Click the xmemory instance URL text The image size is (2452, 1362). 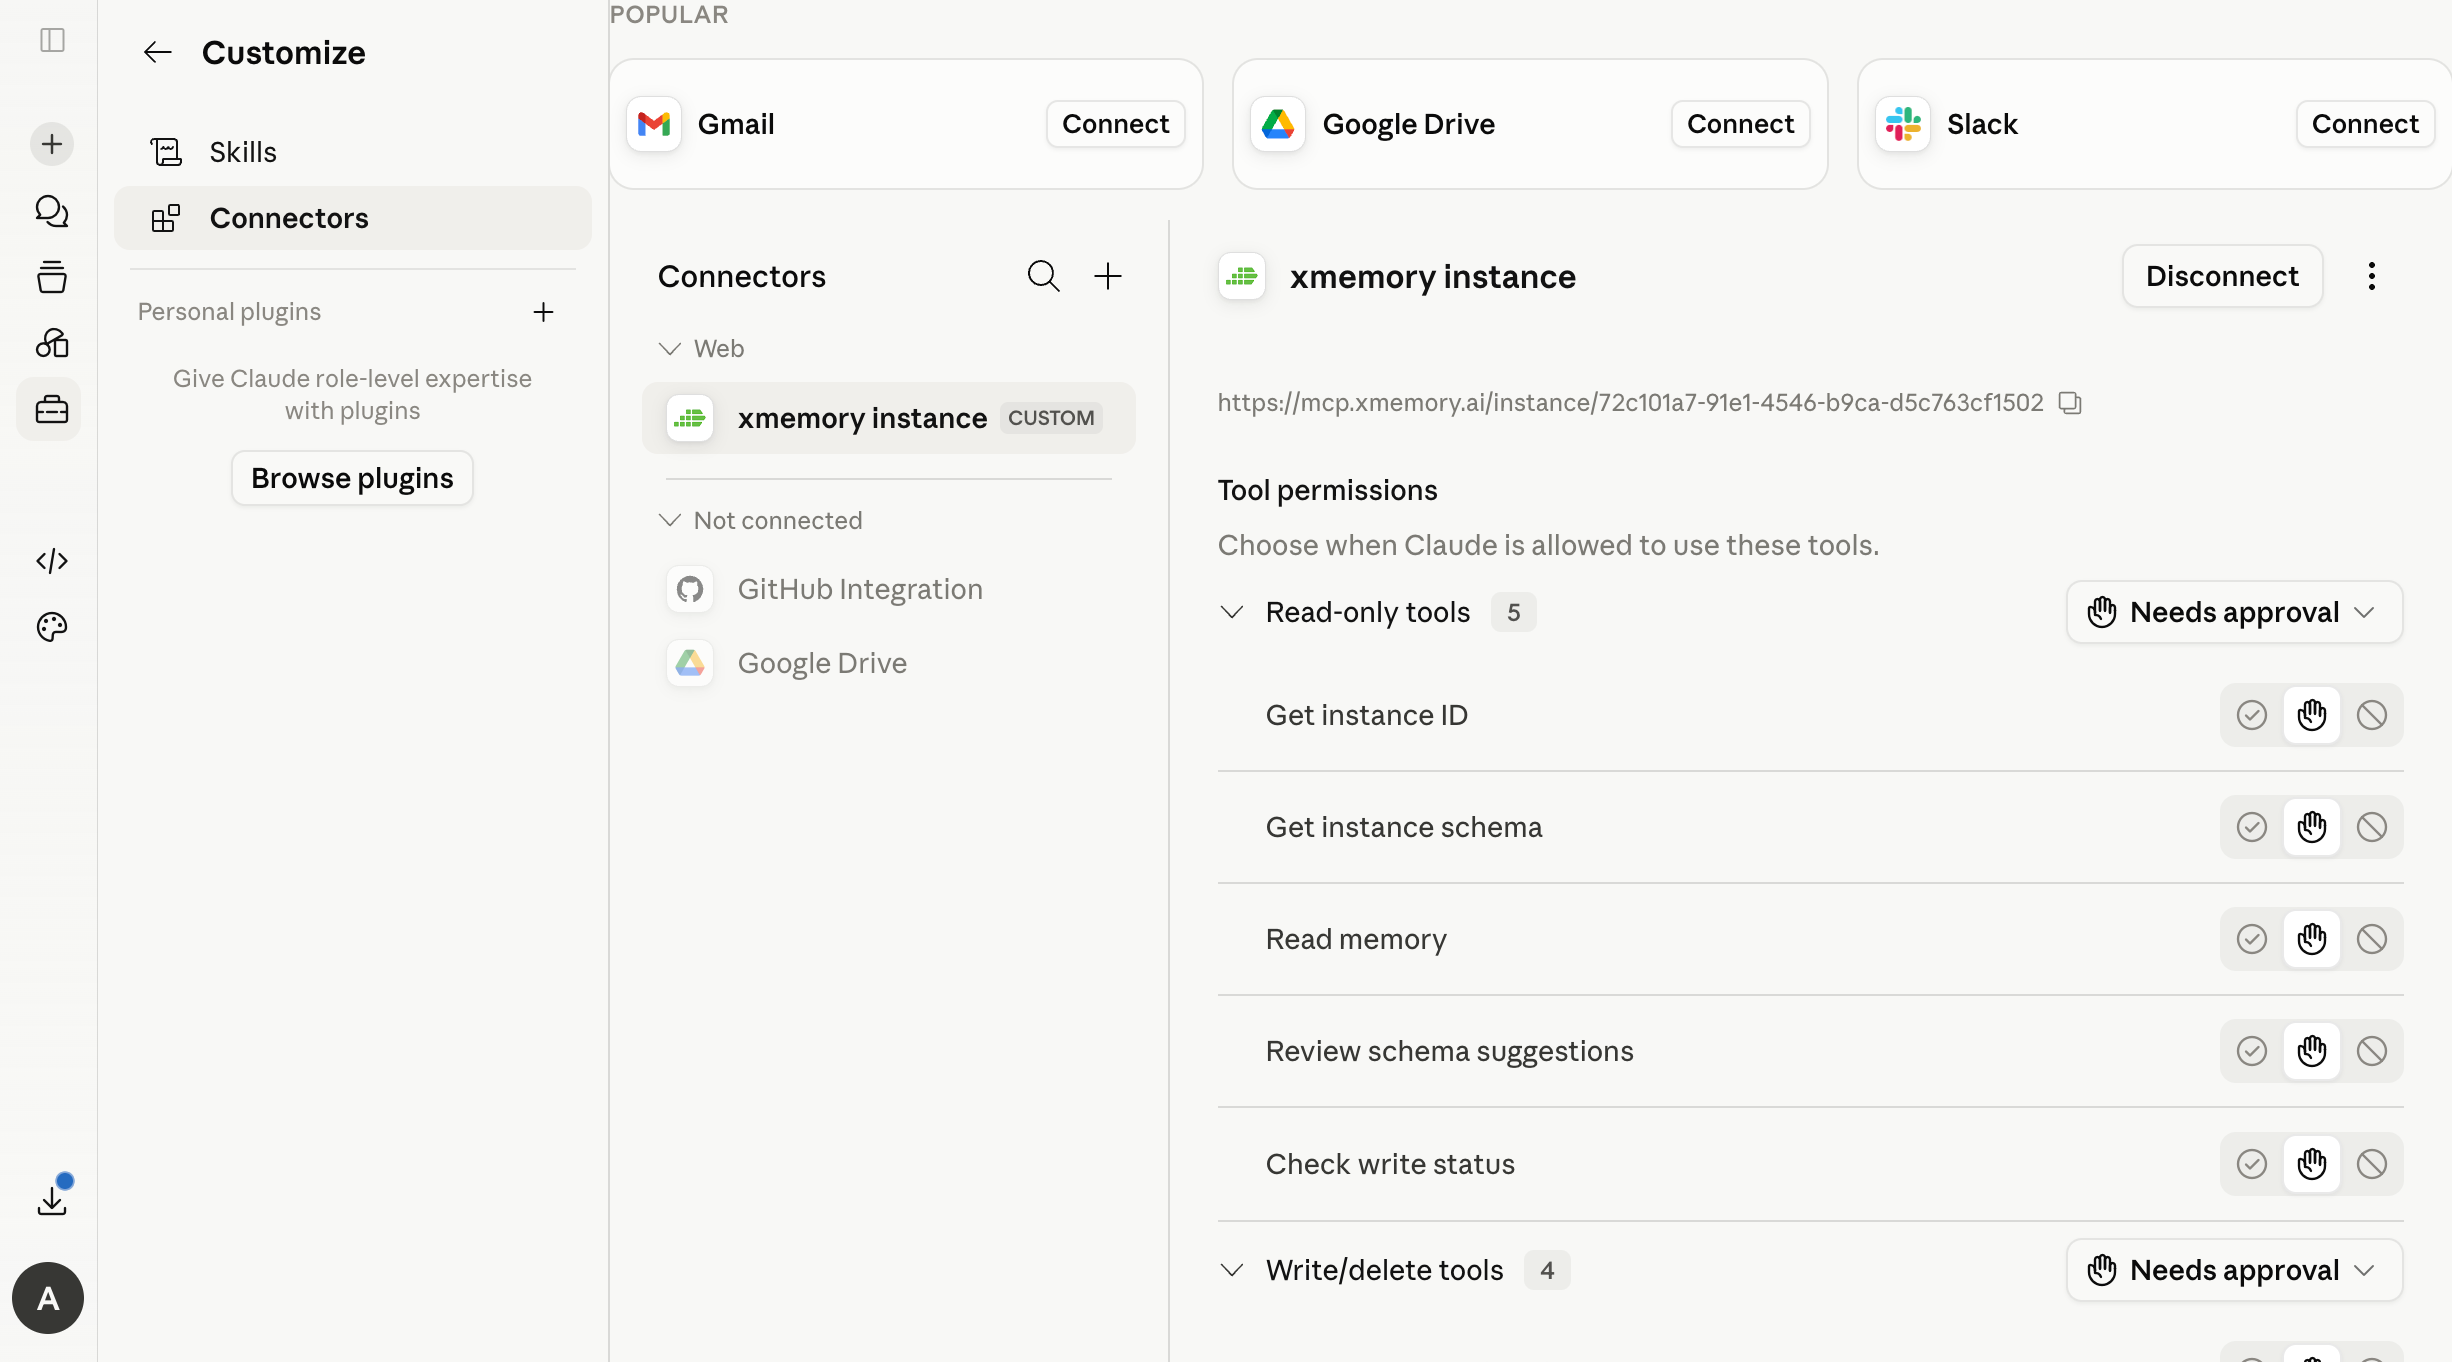1630,403
